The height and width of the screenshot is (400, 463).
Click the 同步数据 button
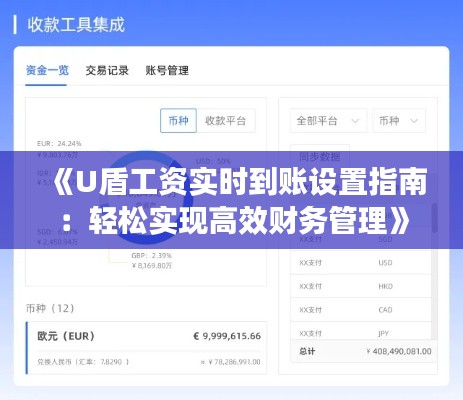click(x=320, y=156)
